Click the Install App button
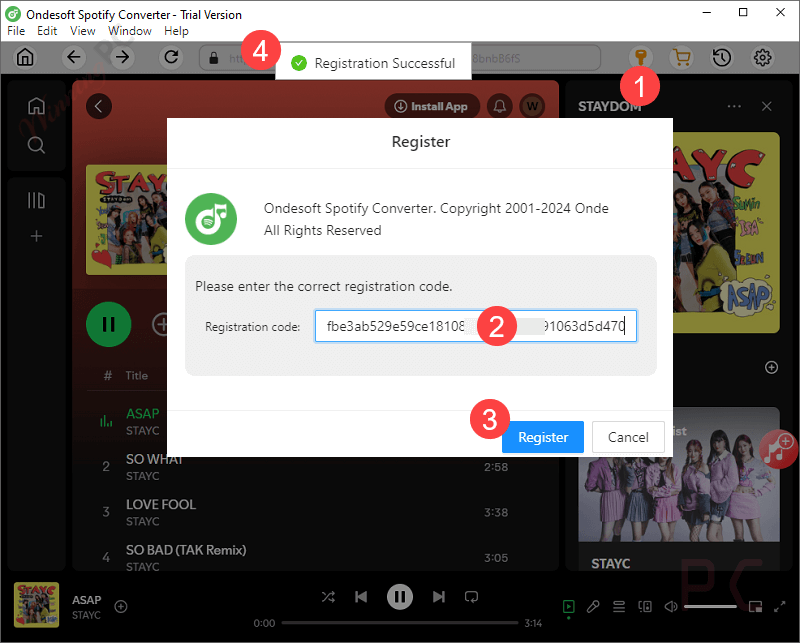The image size is (800, 643). [x=432, y=106]
